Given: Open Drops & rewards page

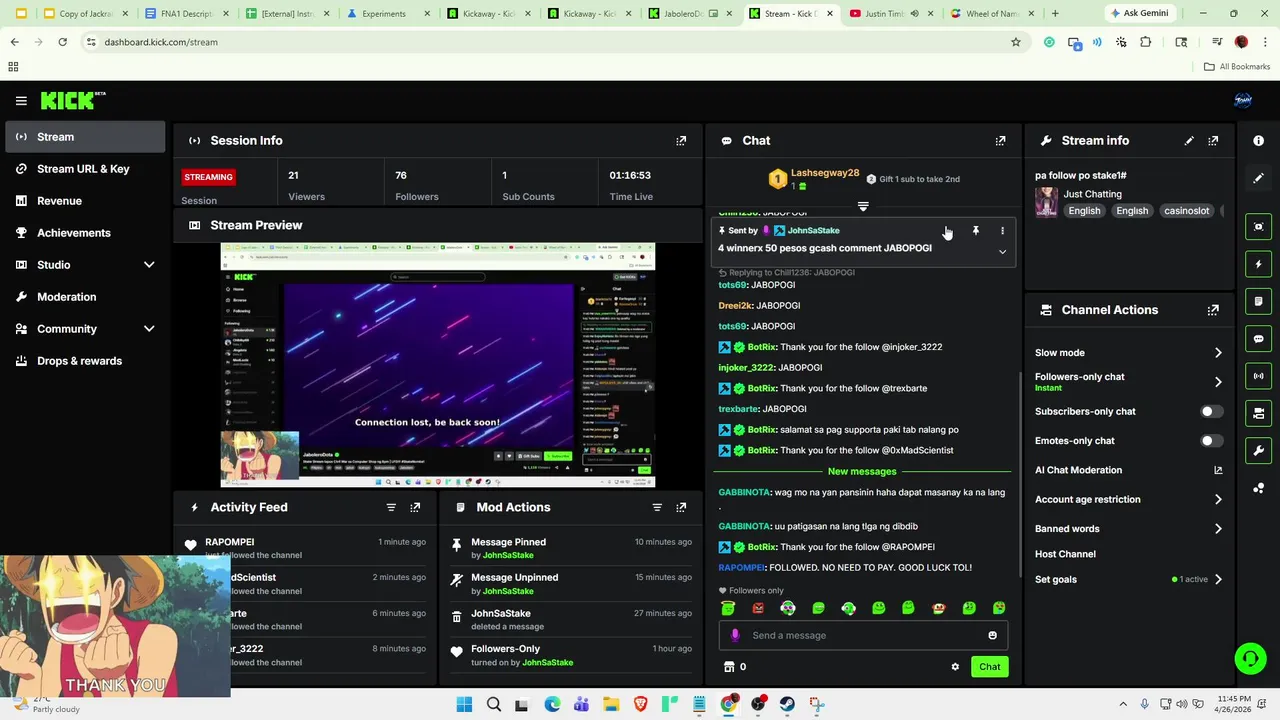Looking at the screenshot, I should 85,361.
